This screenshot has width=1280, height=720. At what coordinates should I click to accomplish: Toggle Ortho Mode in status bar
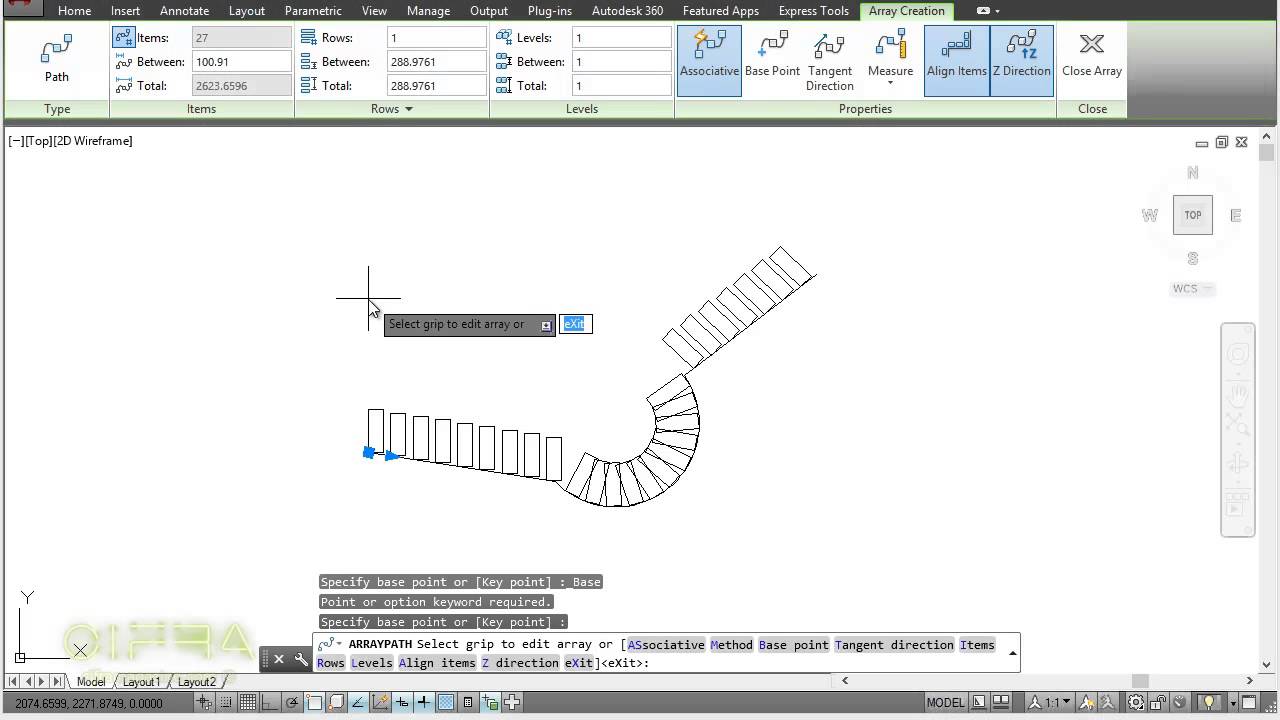click(x=269, y=702)
